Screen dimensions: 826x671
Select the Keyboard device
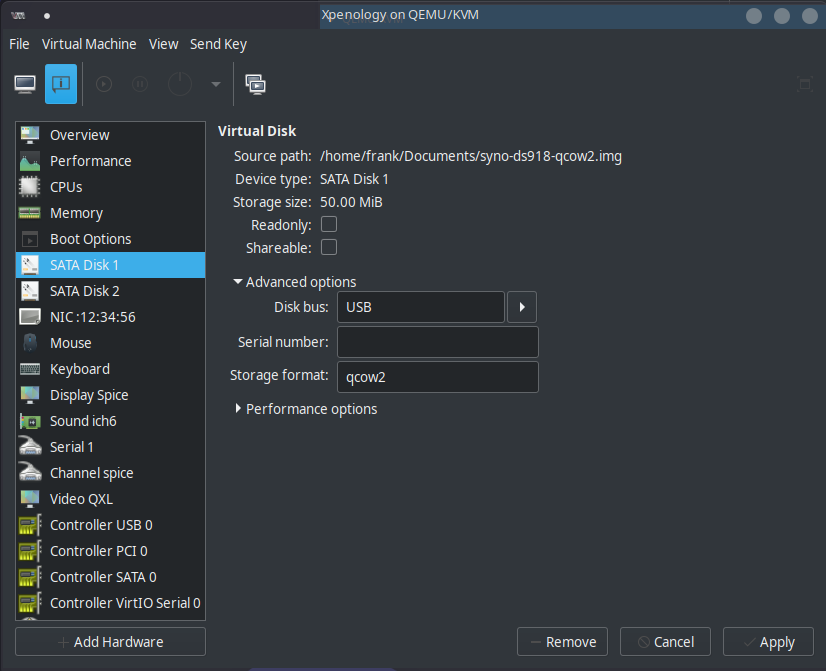click(x=111, y=369)
